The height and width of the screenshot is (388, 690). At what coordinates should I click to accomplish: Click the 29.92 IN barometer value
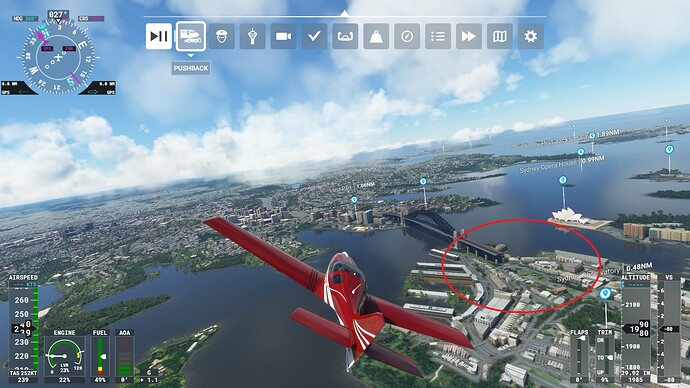pos(635,373)
